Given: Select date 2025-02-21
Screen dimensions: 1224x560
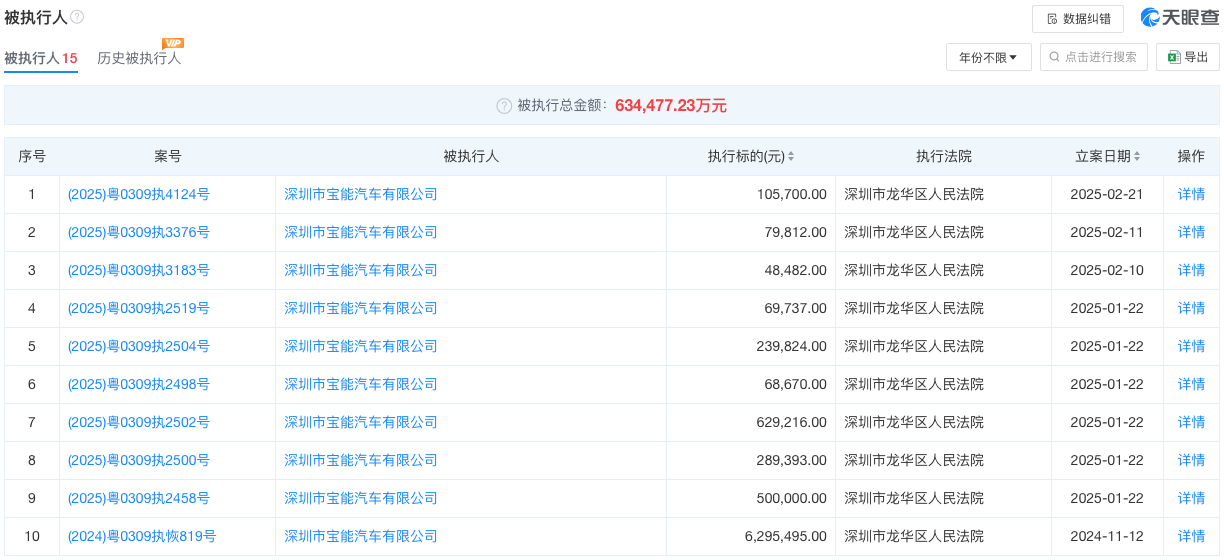Looking at the screenshot, I should 1106,194.
